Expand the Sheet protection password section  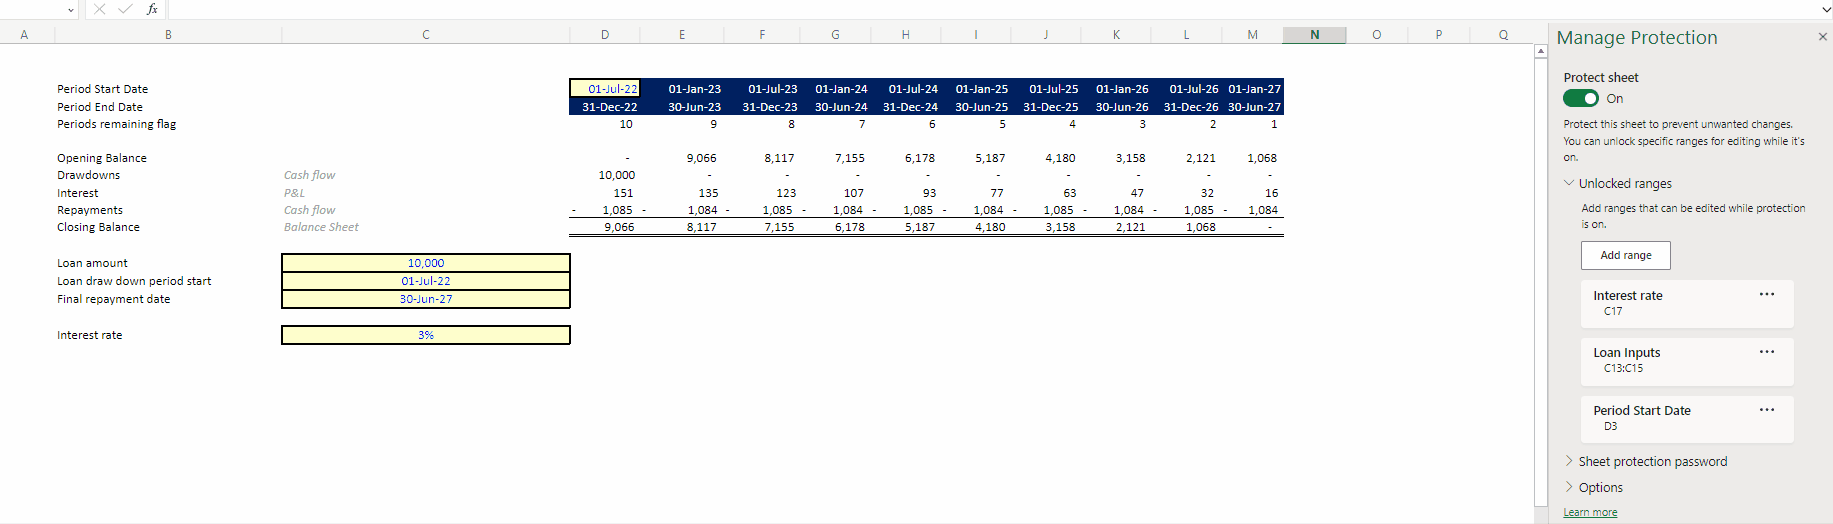(x=1569, y=461)
